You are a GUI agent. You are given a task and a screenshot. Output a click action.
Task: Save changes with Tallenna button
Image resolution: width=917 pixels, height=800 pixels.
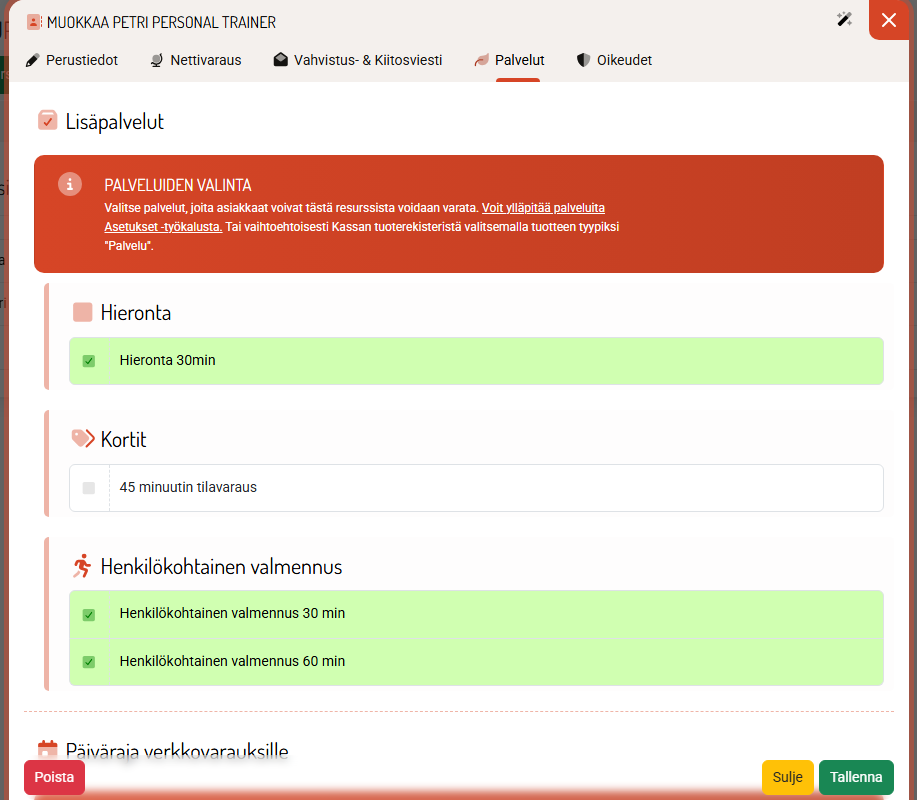click(x=856, y=777)
